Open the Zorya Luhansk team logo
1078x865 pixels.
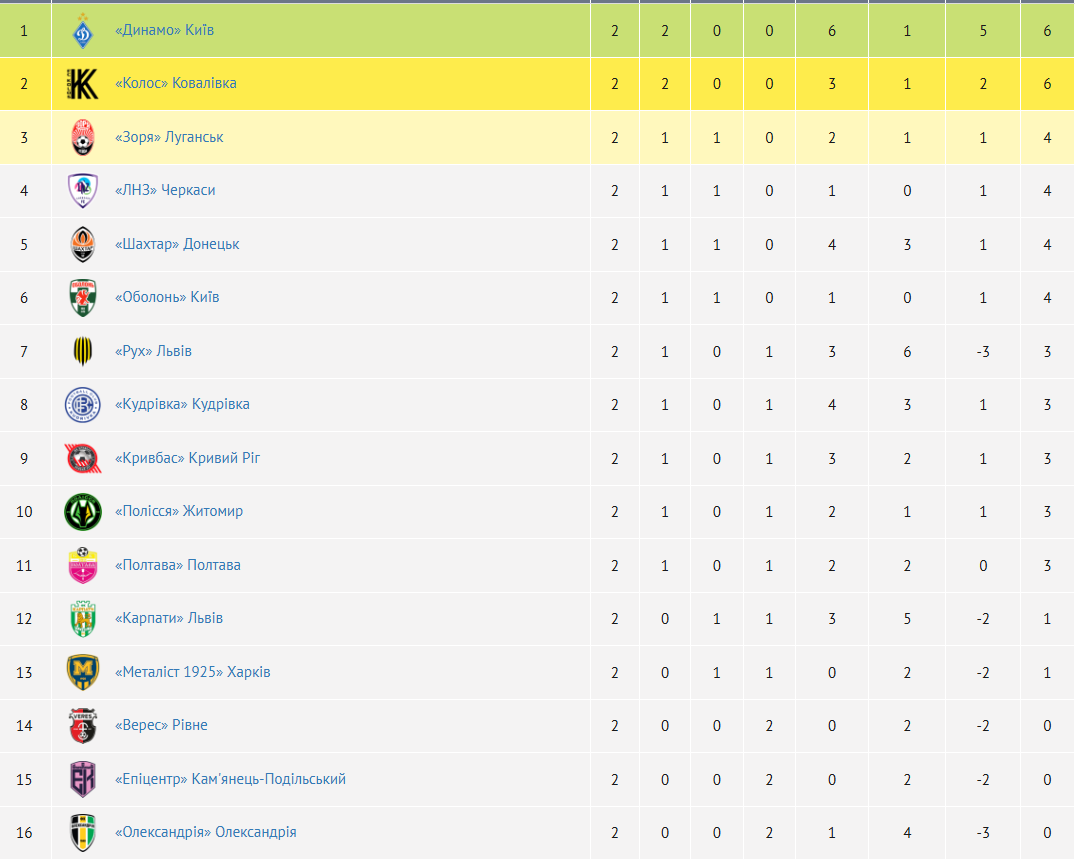click(x=82, y=138)
